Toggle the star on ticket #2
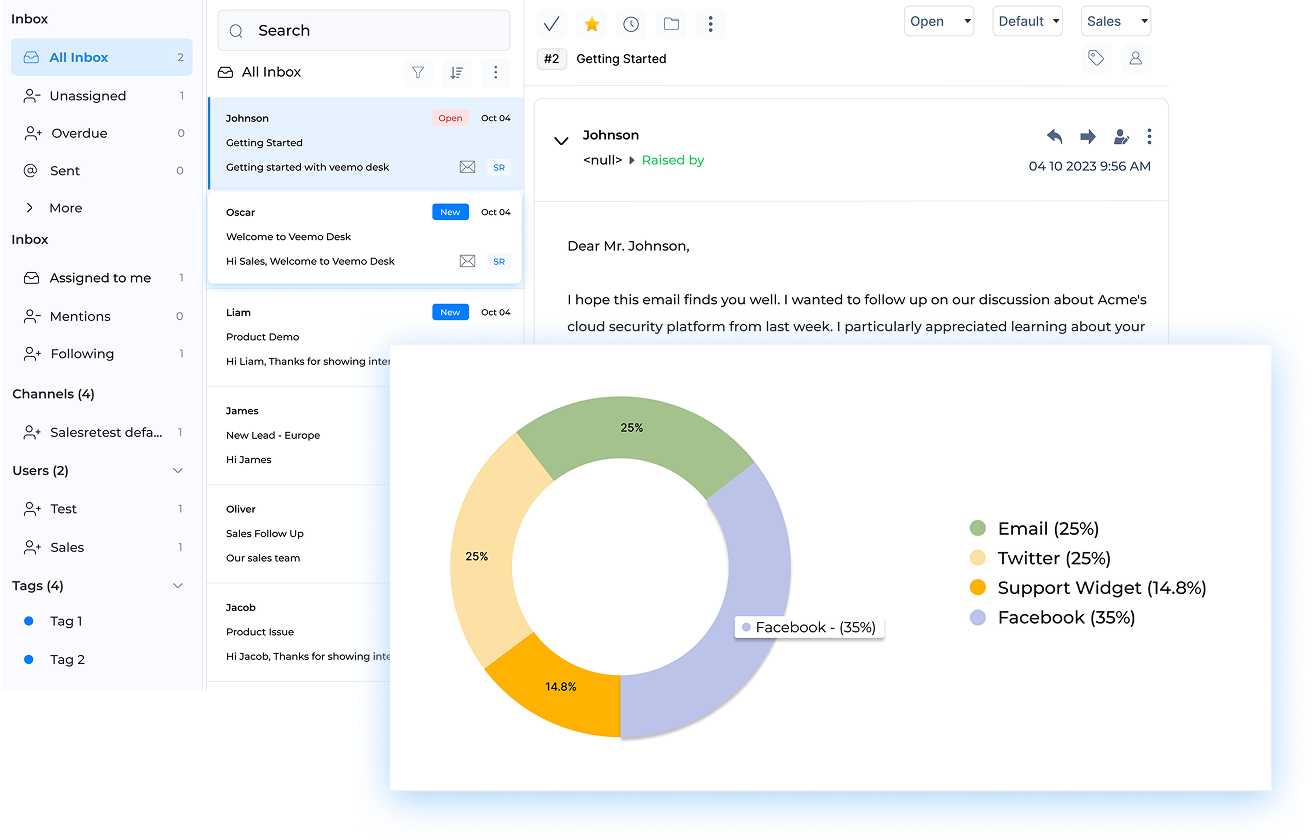The height and width of the screenshot is (840, 1312). 592,23
